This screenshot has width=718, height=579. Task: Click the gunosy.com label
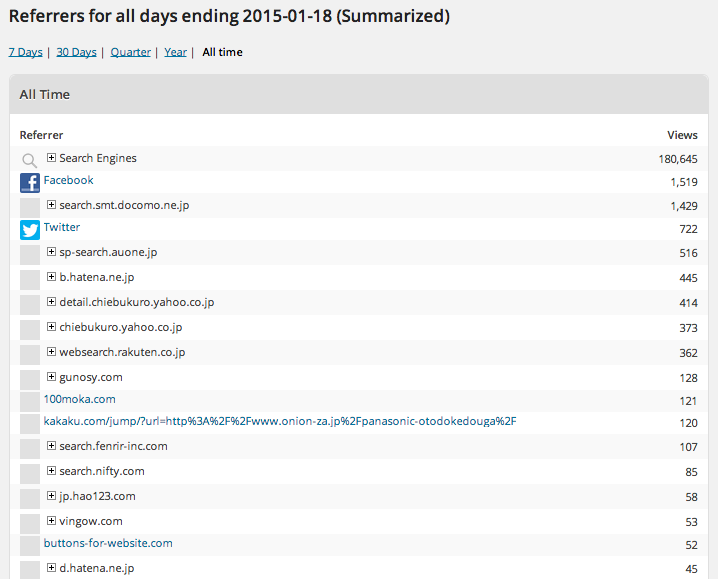(91, 377)
